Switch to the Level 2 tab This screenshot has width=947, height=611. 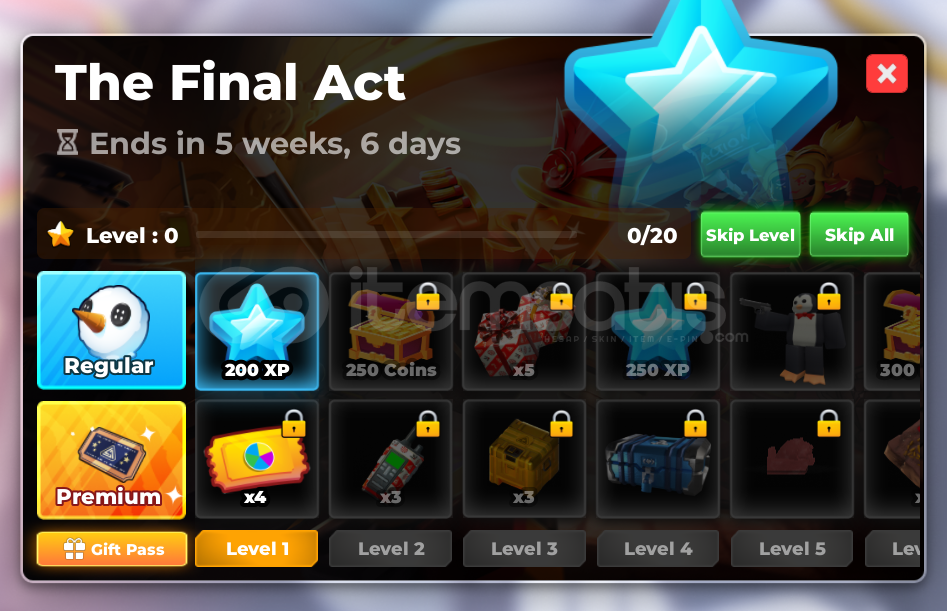tap(391, 548)
